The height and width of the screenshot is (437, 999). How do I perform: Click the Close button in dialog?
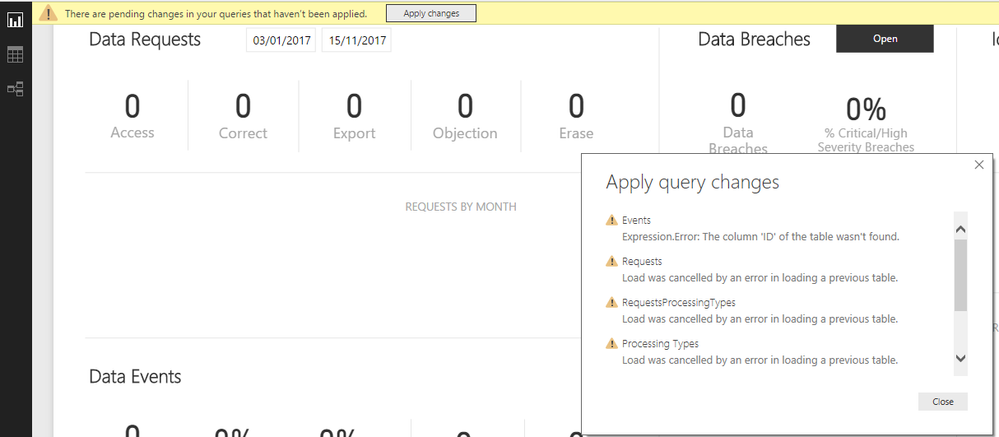click(x=943, y=401)
